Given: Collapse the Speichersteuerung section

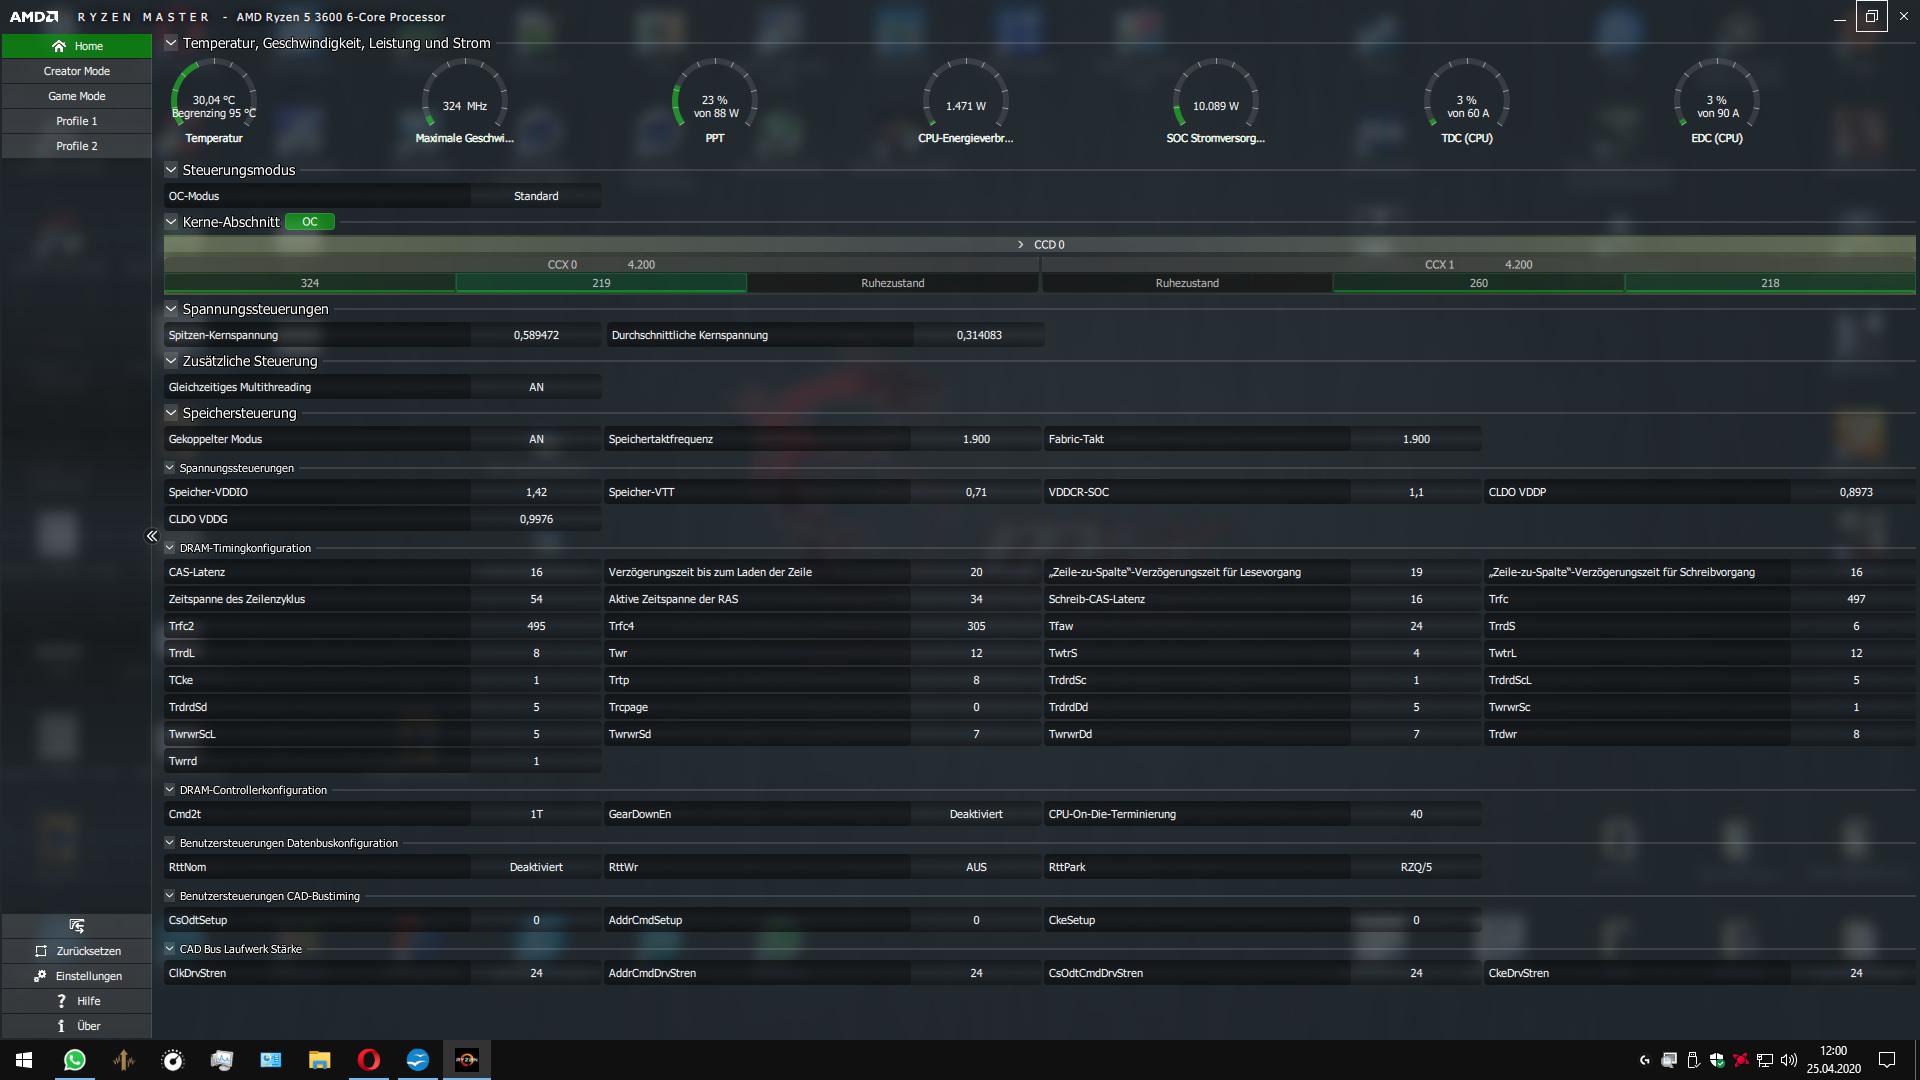Looking at the screenshot, I should pos(171,413).
